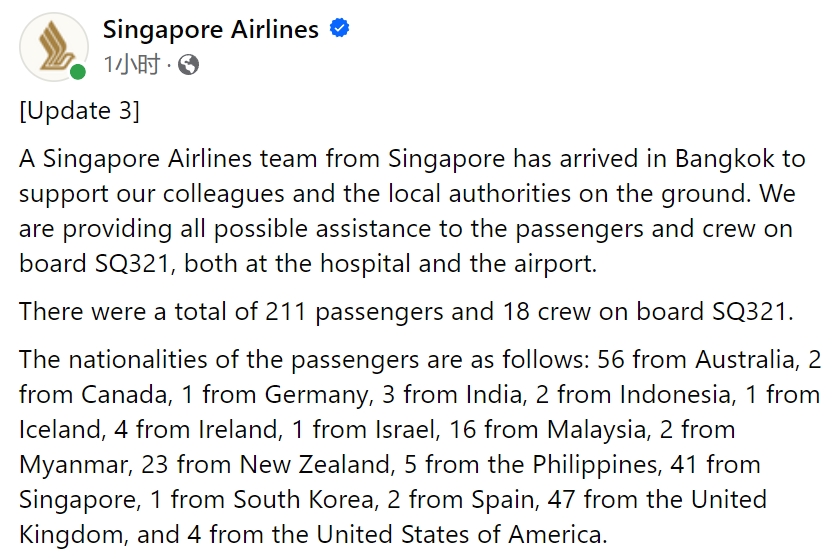Viewport: 834px width, 559px height.
Task: Open the post's "1小时" timestamp link
Action: tap(131, 65)
